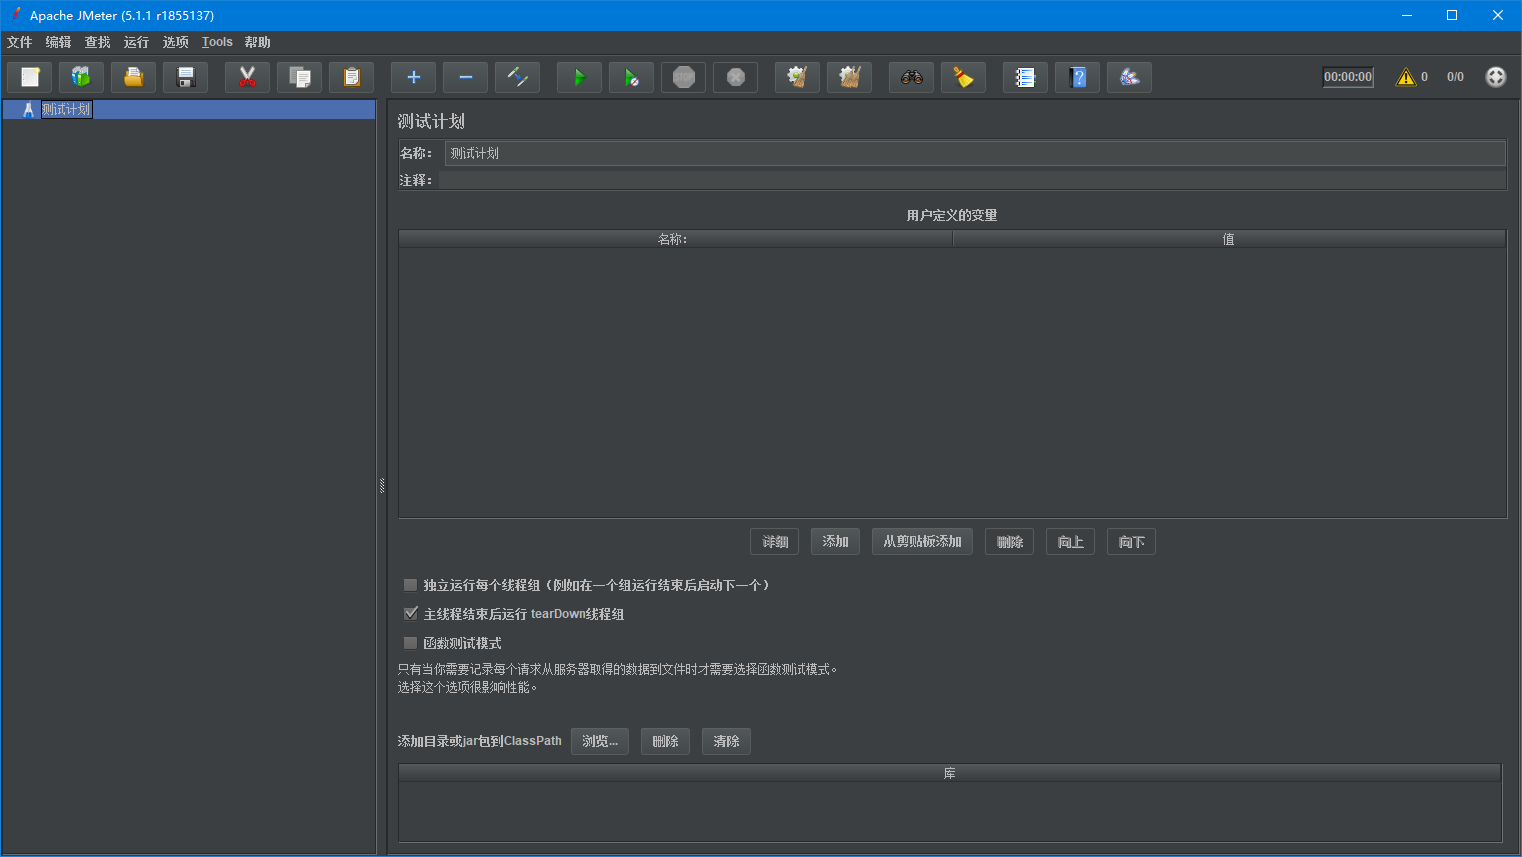Save the test plan with floppy icon
The width and height of the screenshot is (1522, 857).
[185, 77]
